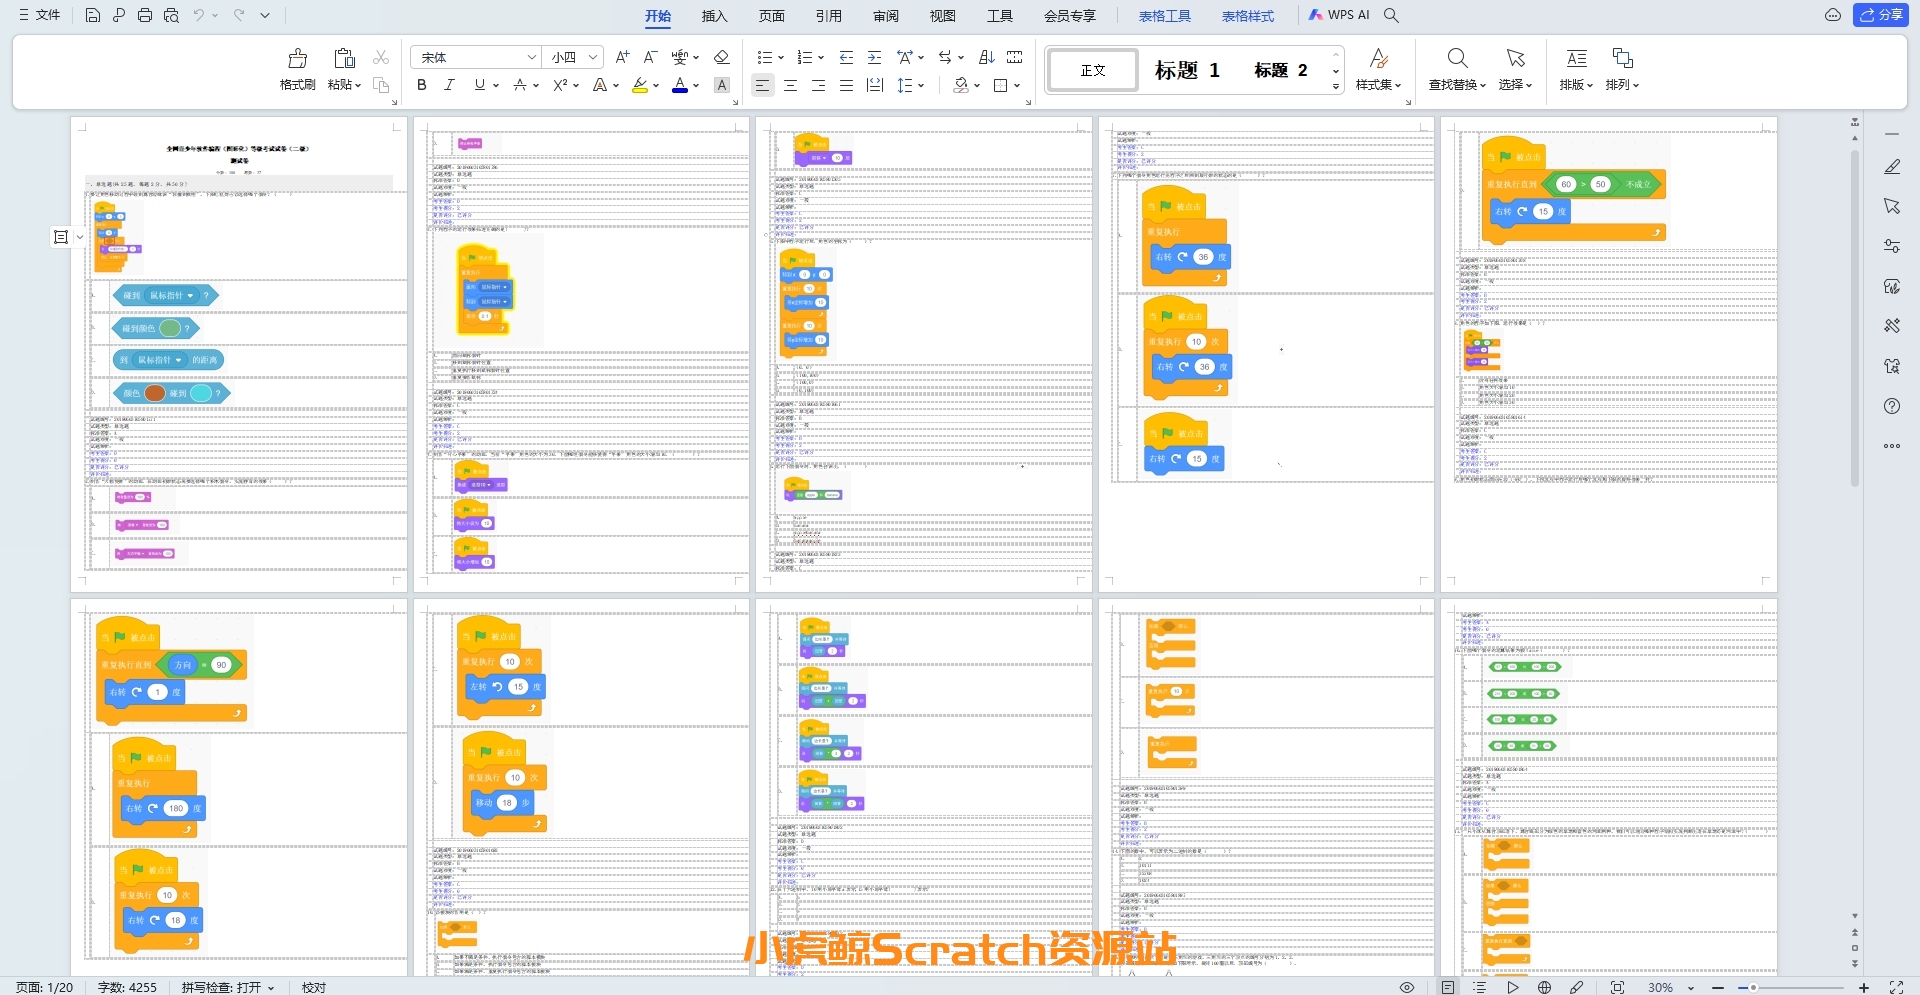The width and height of the screenshot is (1920, 995).
Task: Open the Review (审阅) tab
Action: pos(885,16)
